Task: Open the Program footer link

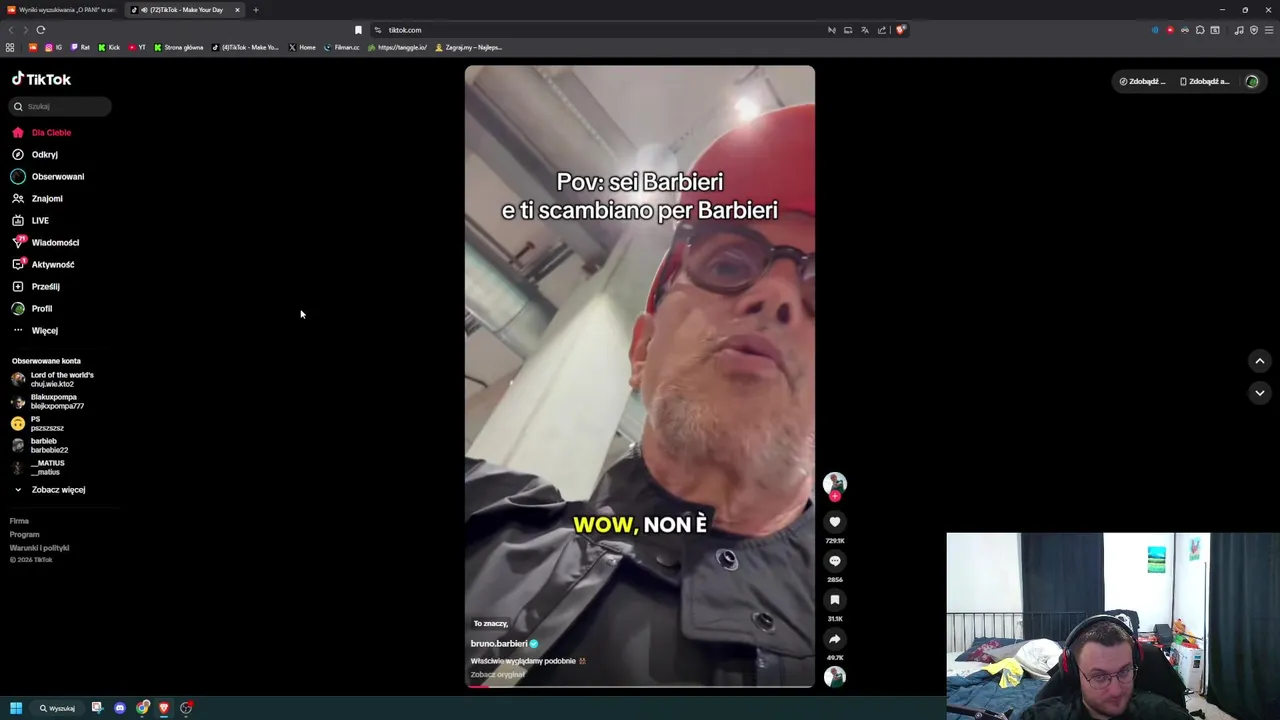Action: coord(24,534)
